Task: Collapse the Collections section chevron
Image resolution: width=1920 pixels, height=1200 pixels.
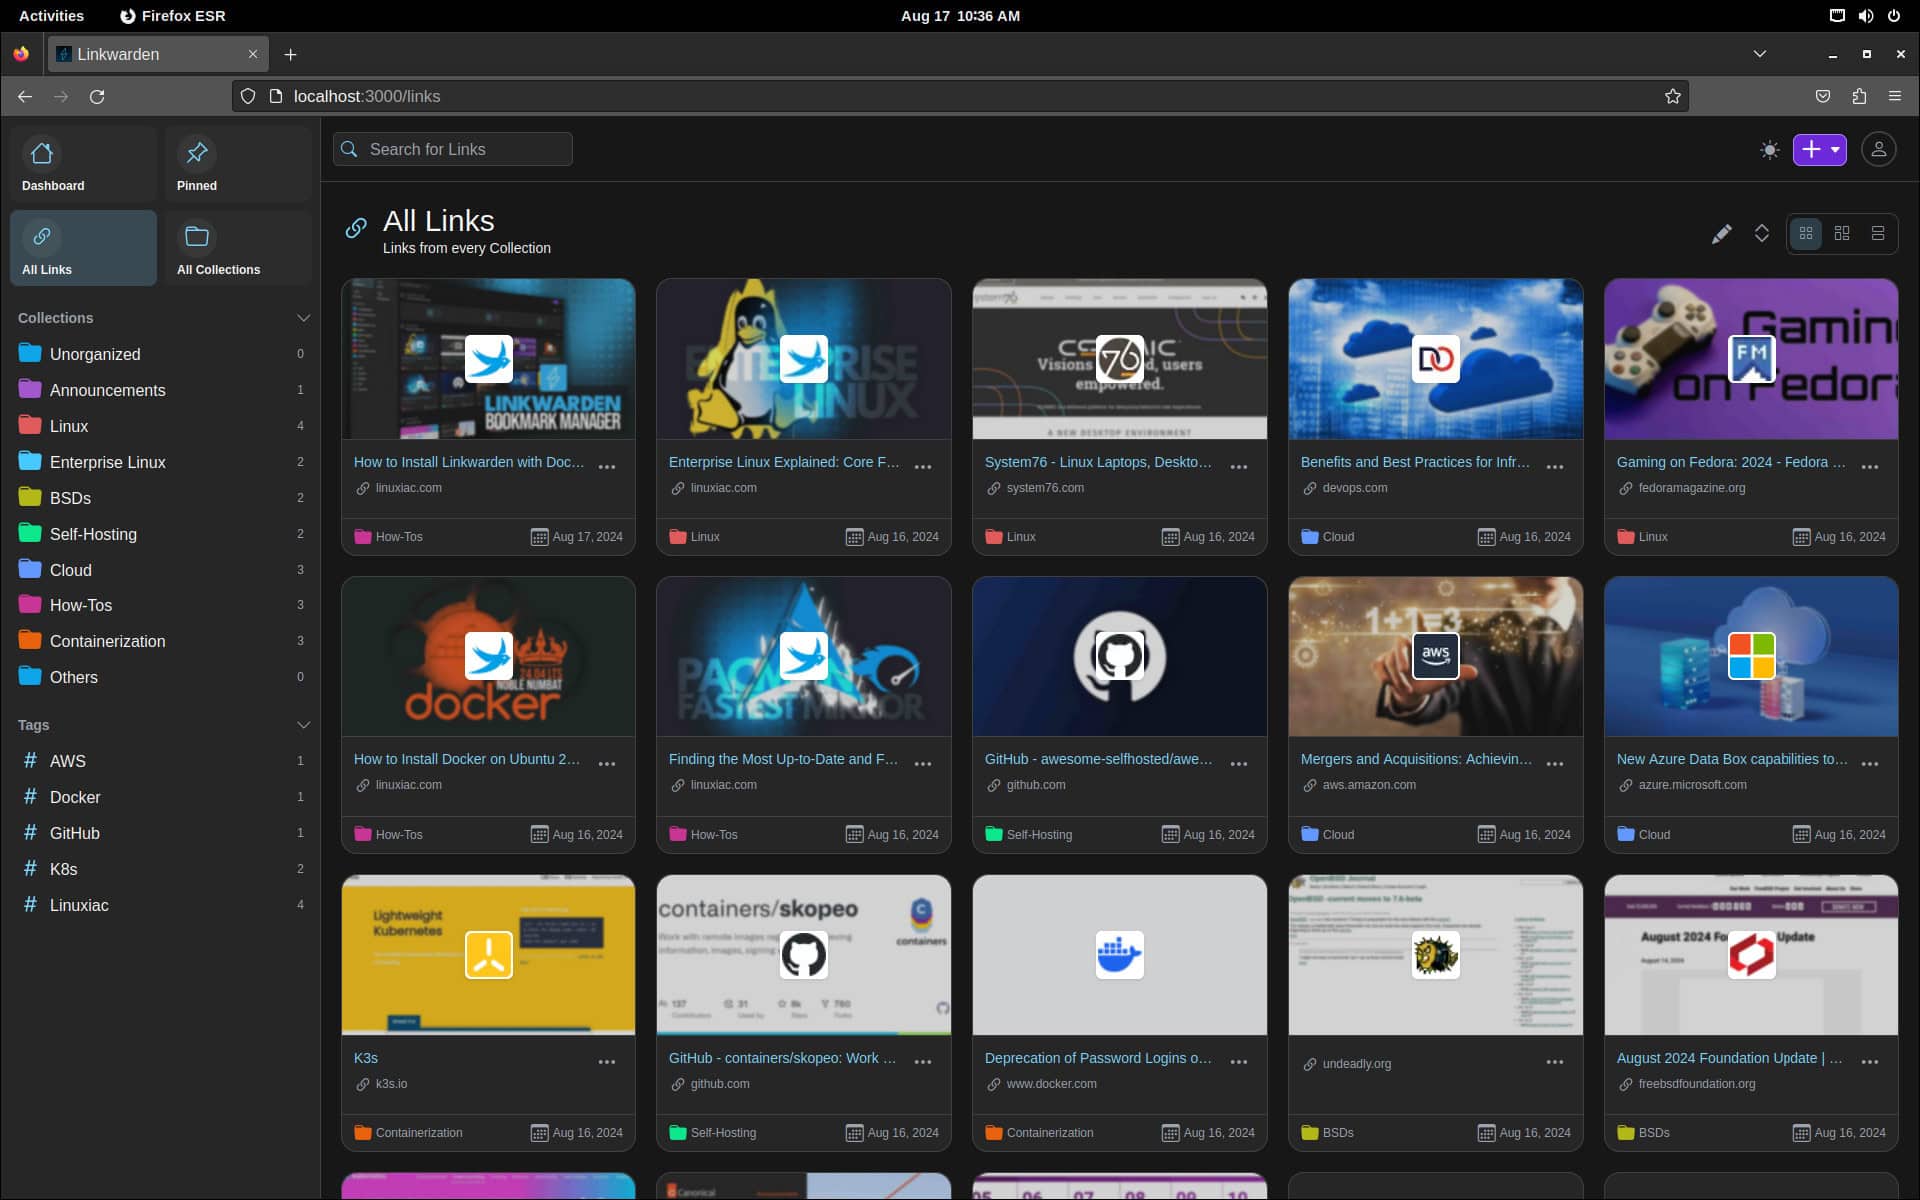Action: click(x=303, y=318)
